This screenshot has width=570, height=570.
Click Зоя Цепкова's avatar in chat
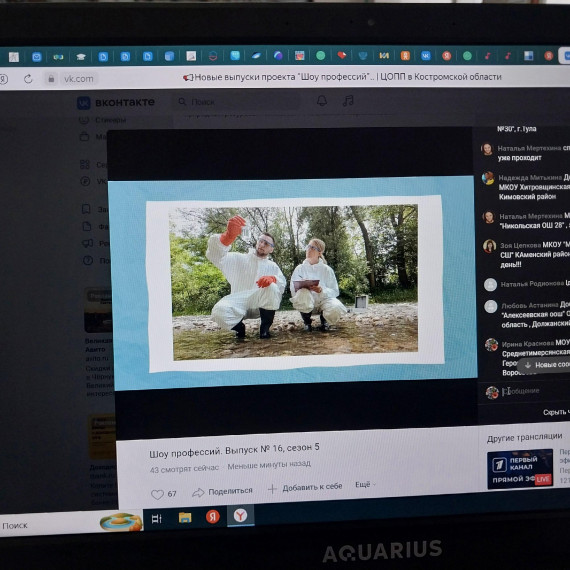tap(489, 246)
